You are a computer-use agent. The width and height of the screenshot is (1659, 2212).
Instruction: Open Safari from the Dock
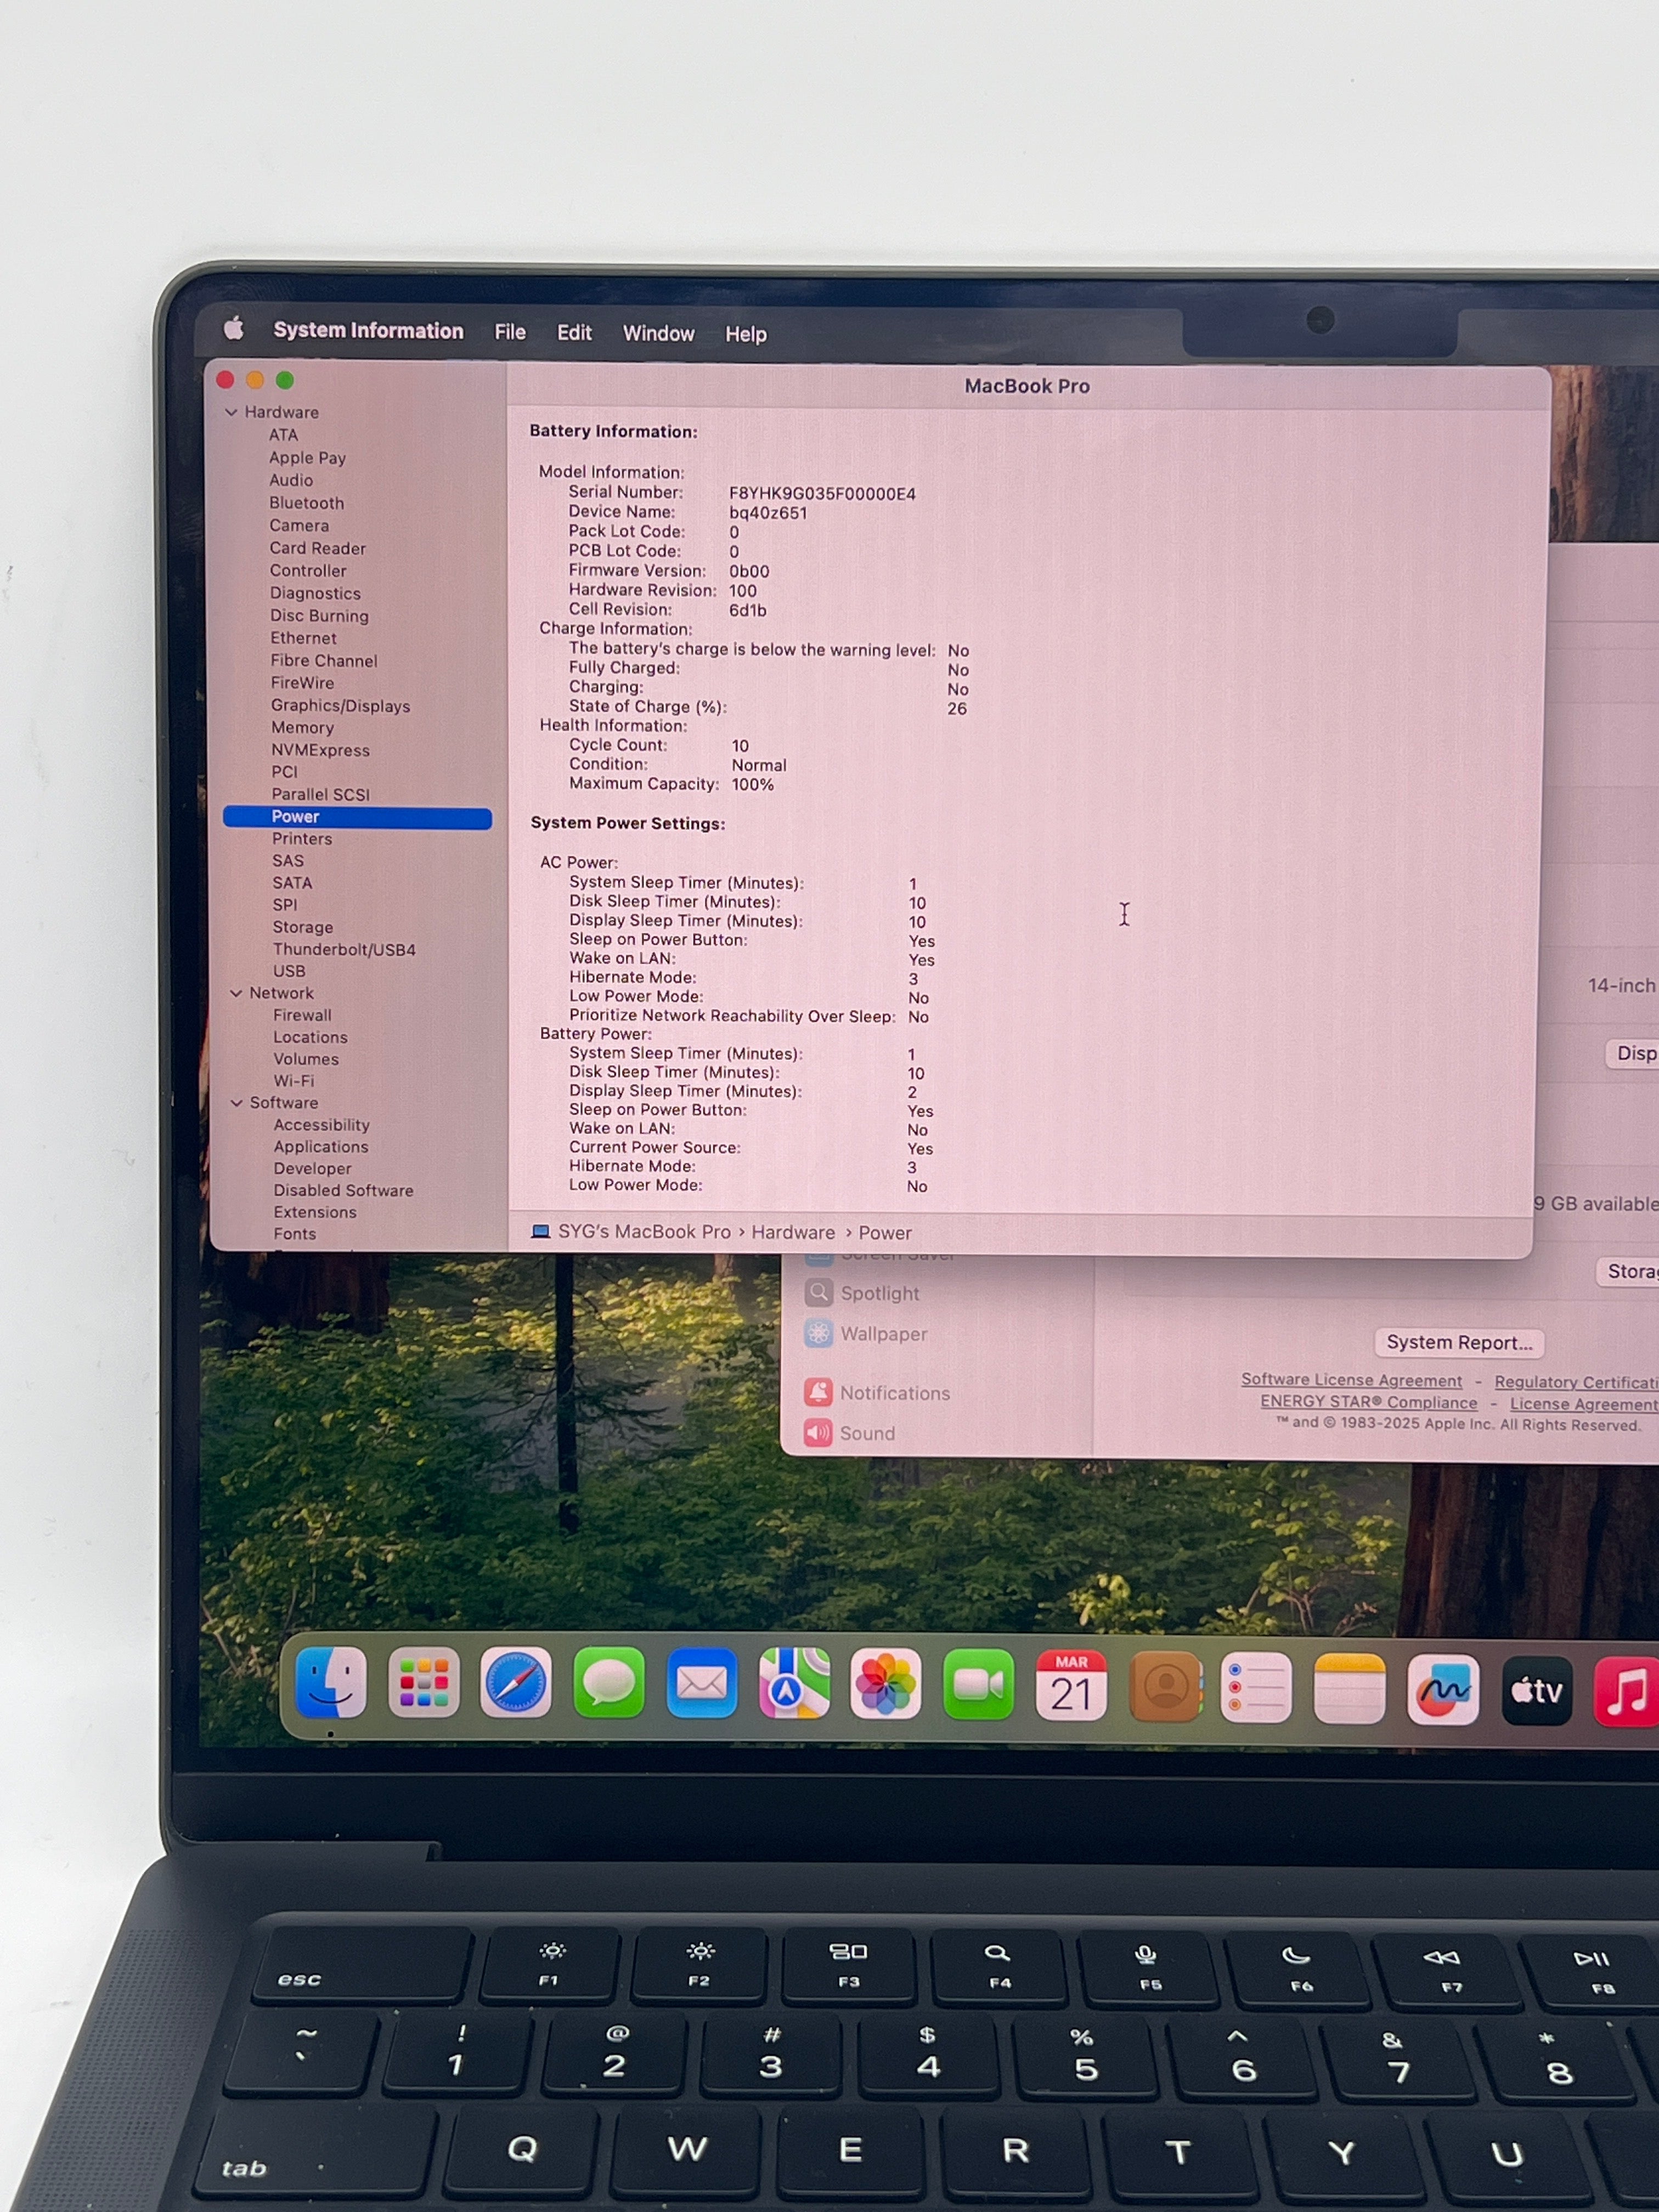pos(516,1683)
